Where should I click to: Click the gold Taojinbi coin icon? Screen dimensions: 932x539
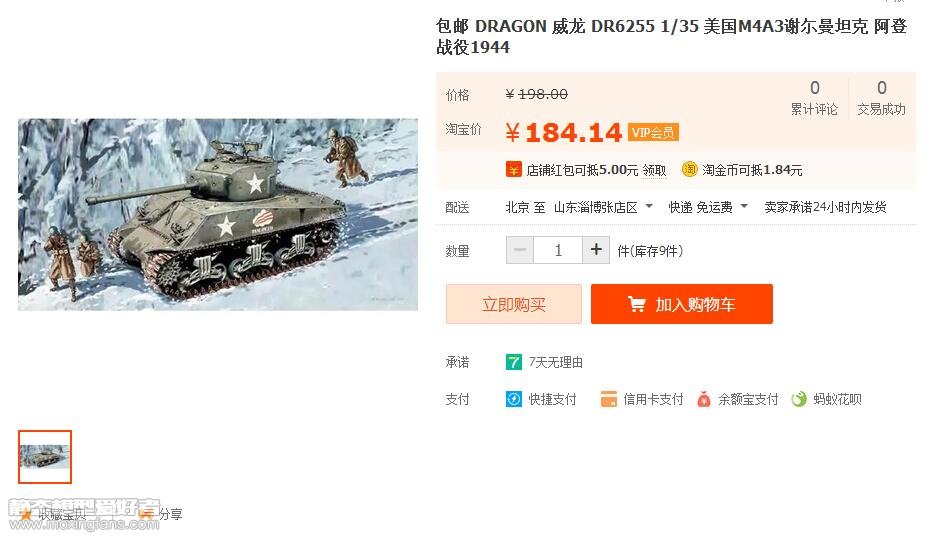(689, 169)
